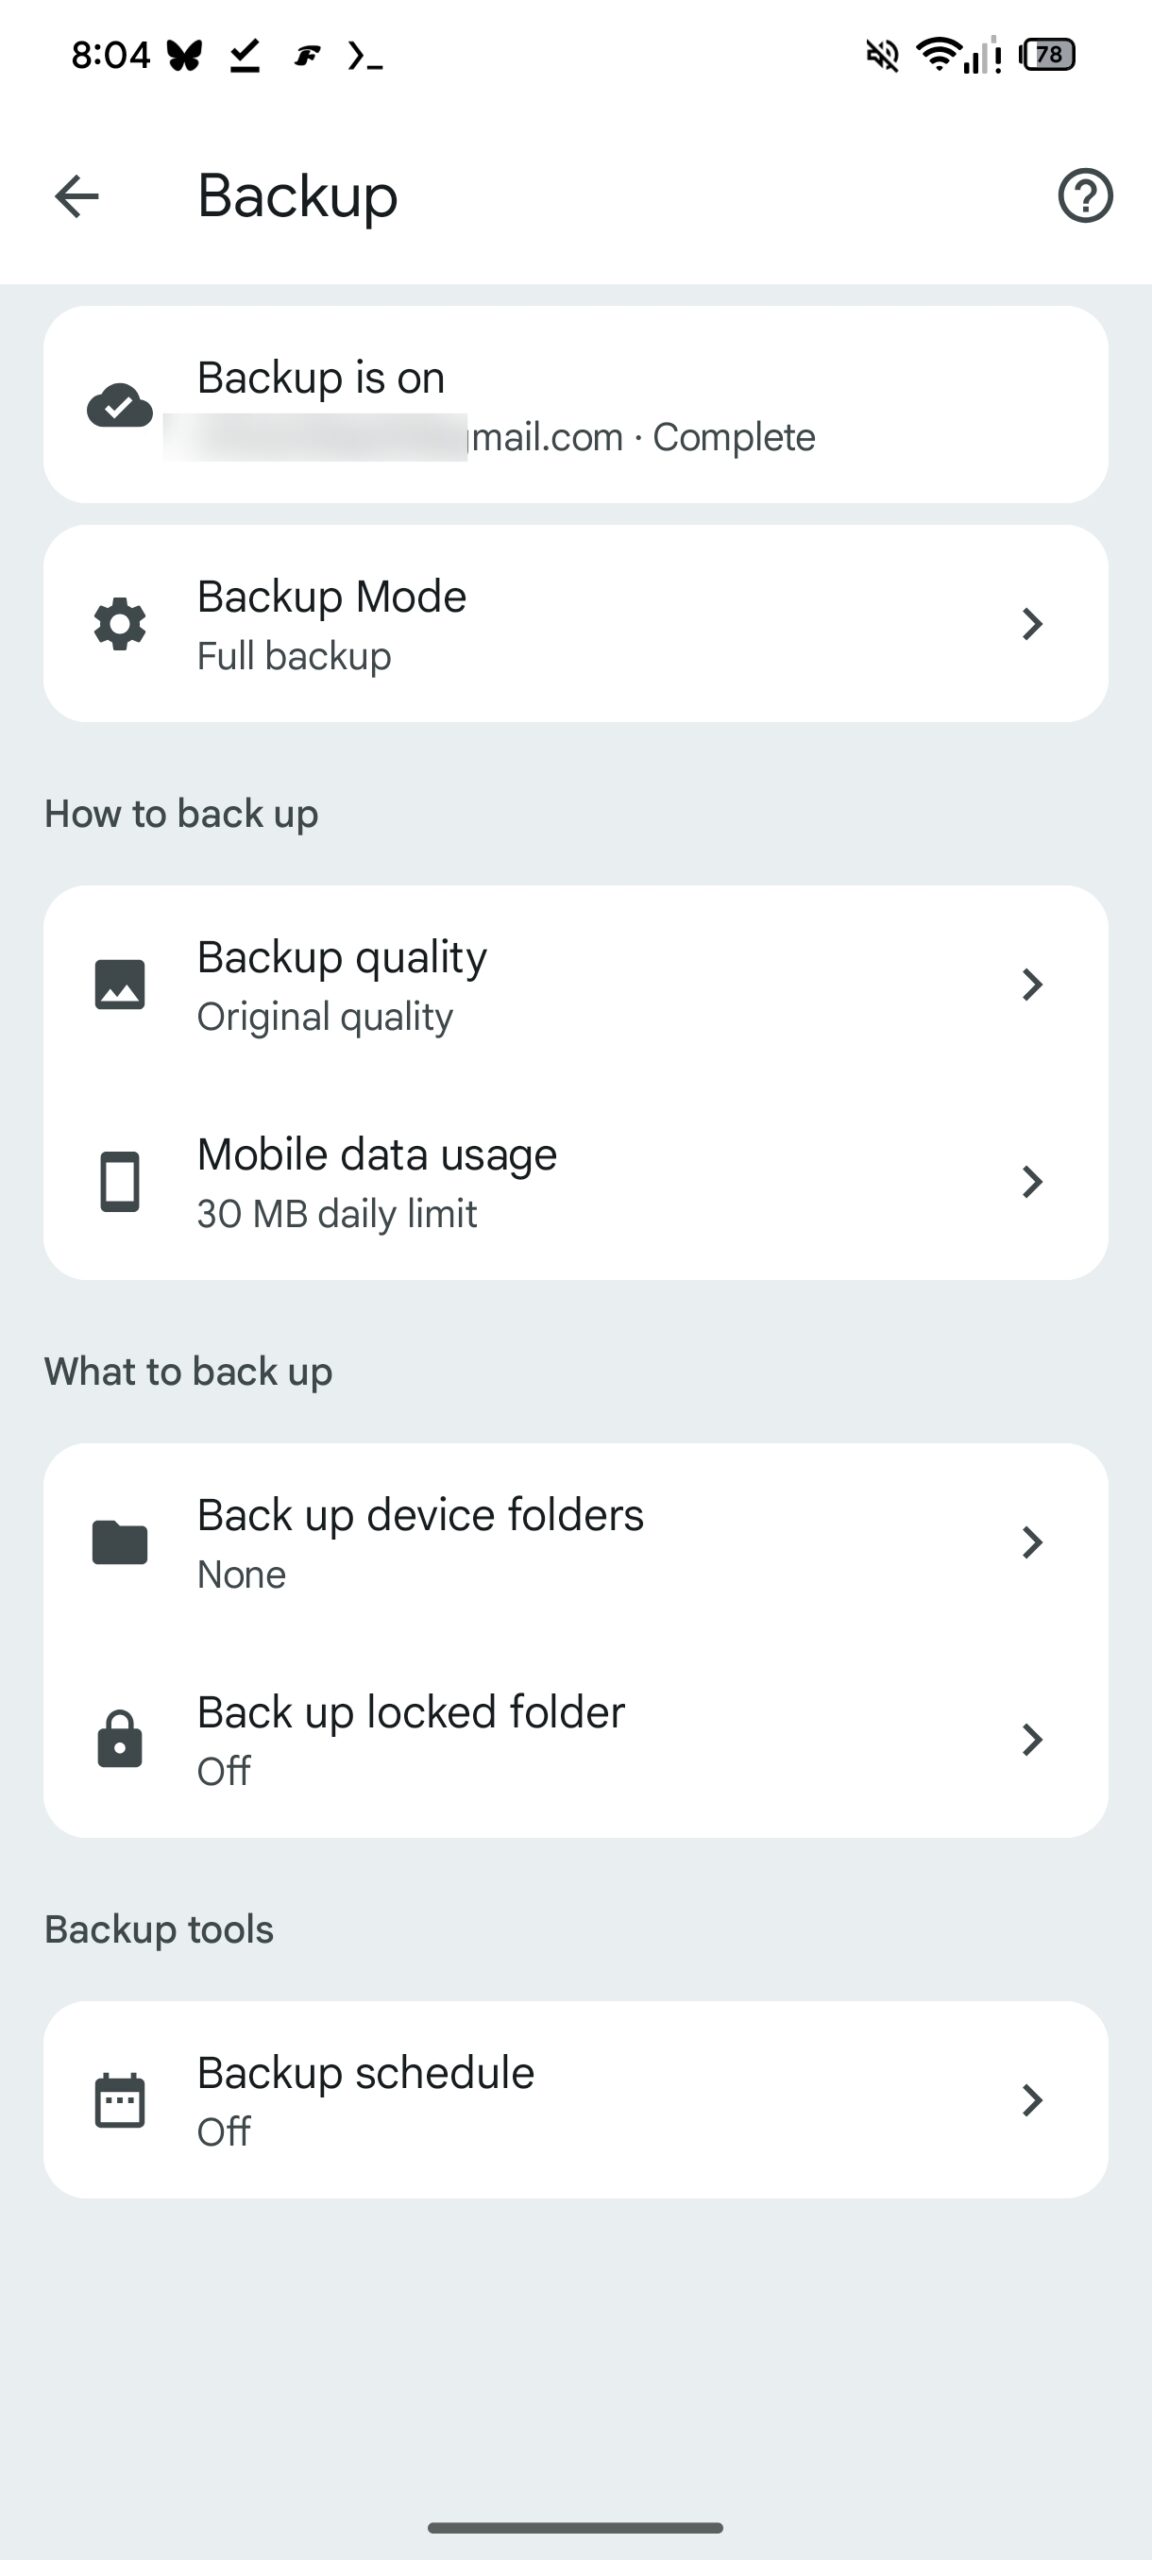Open Backup Mode showing Full backup
This screenshot has height=2560, width=1152.
click(x=576, y=623)
